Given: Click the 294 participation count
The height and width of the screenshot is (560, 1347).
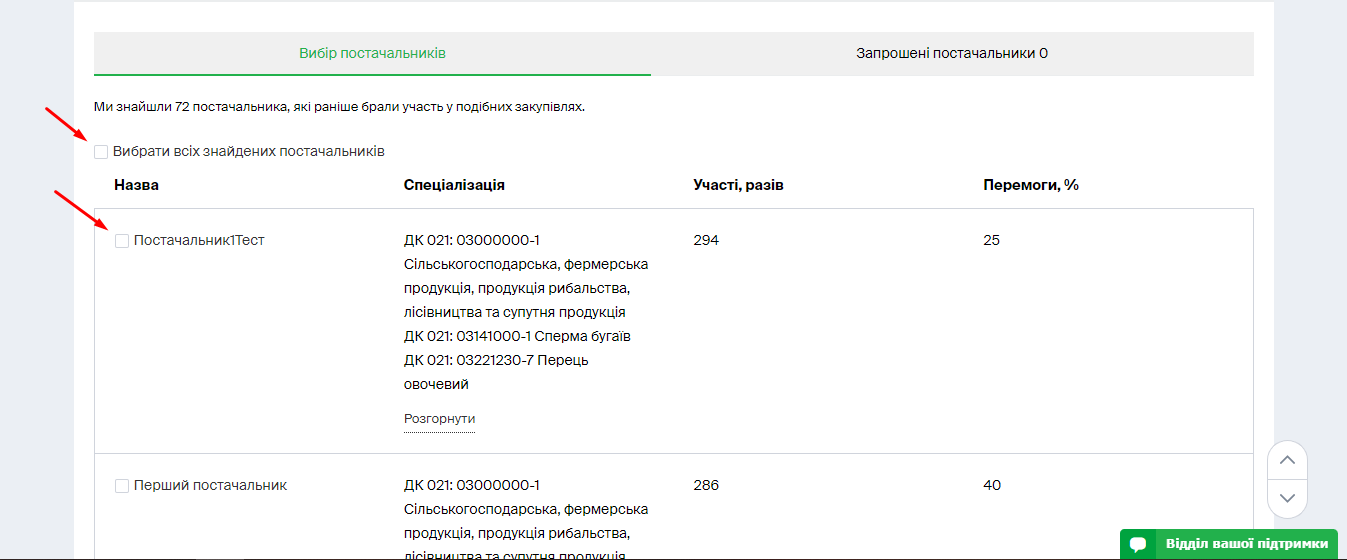Looking at the screenshot, I should coord(706,241).
